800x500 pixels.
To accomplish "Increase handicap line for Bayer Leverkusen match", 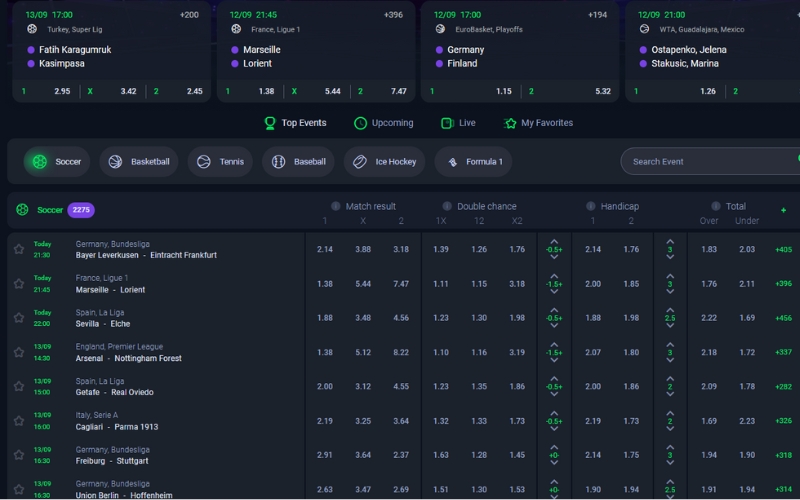I will tap(554, 241).
